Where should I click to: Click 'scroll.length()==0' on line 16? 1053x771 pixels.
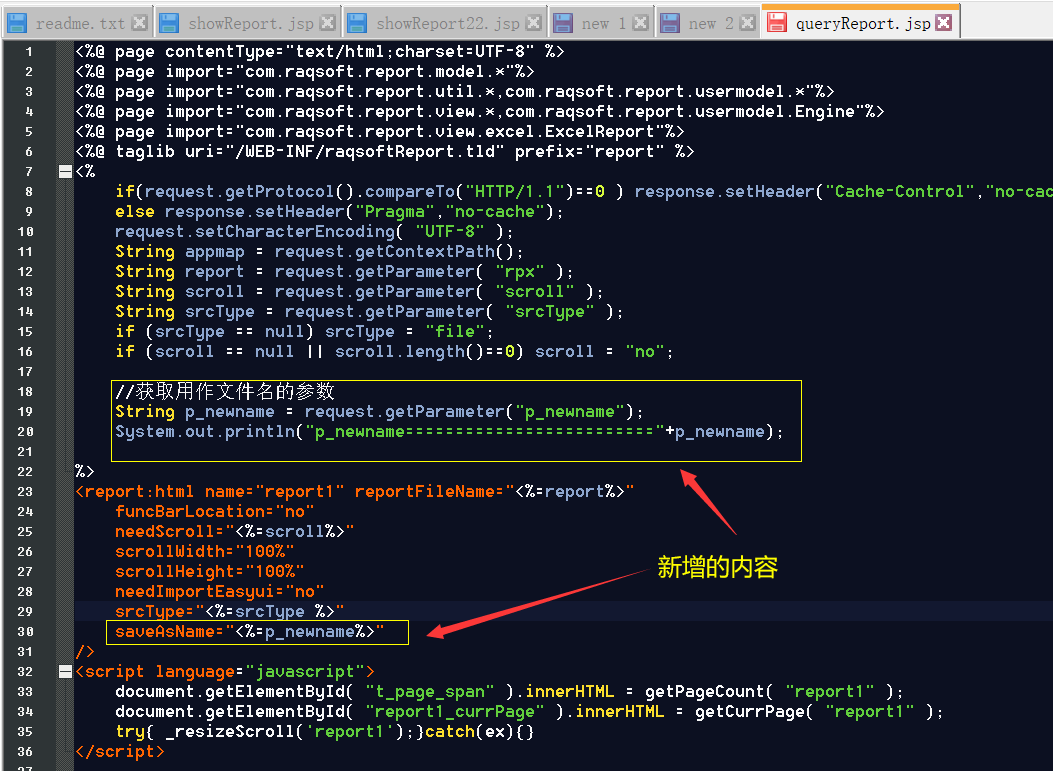[x=430, y=352]
